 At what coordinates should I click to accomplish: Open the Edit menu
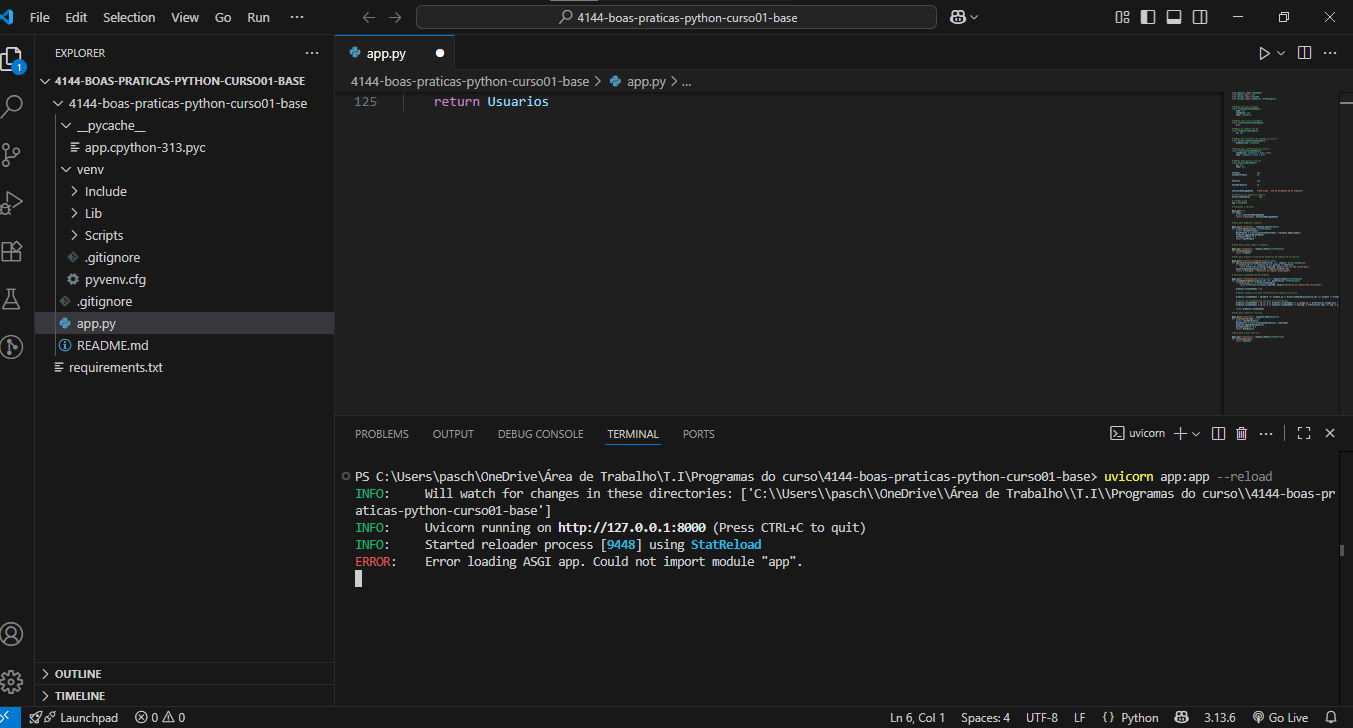[76, 17]
